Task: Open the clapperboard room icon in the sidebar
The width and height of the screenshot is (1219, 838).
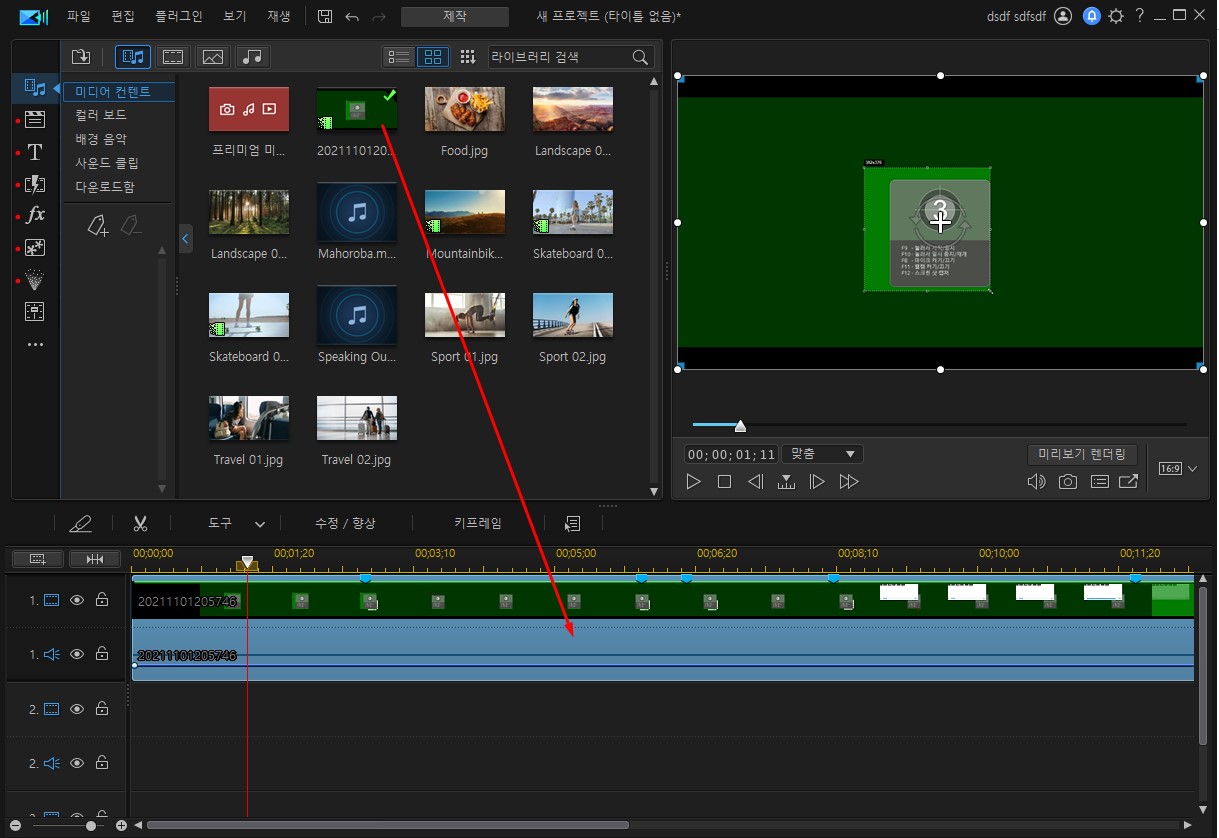Action: (x=35, y=120)
